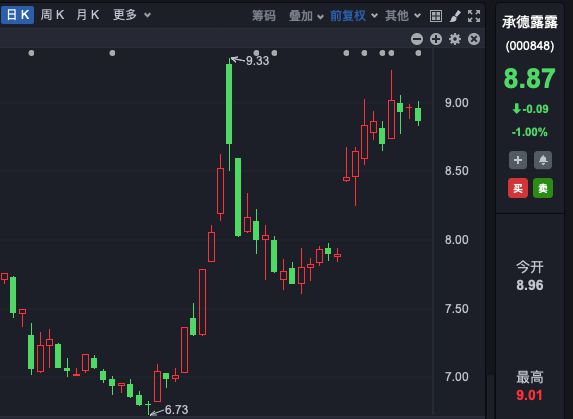Set a price alert bell
Screen dimensions: 573x419
543,160
